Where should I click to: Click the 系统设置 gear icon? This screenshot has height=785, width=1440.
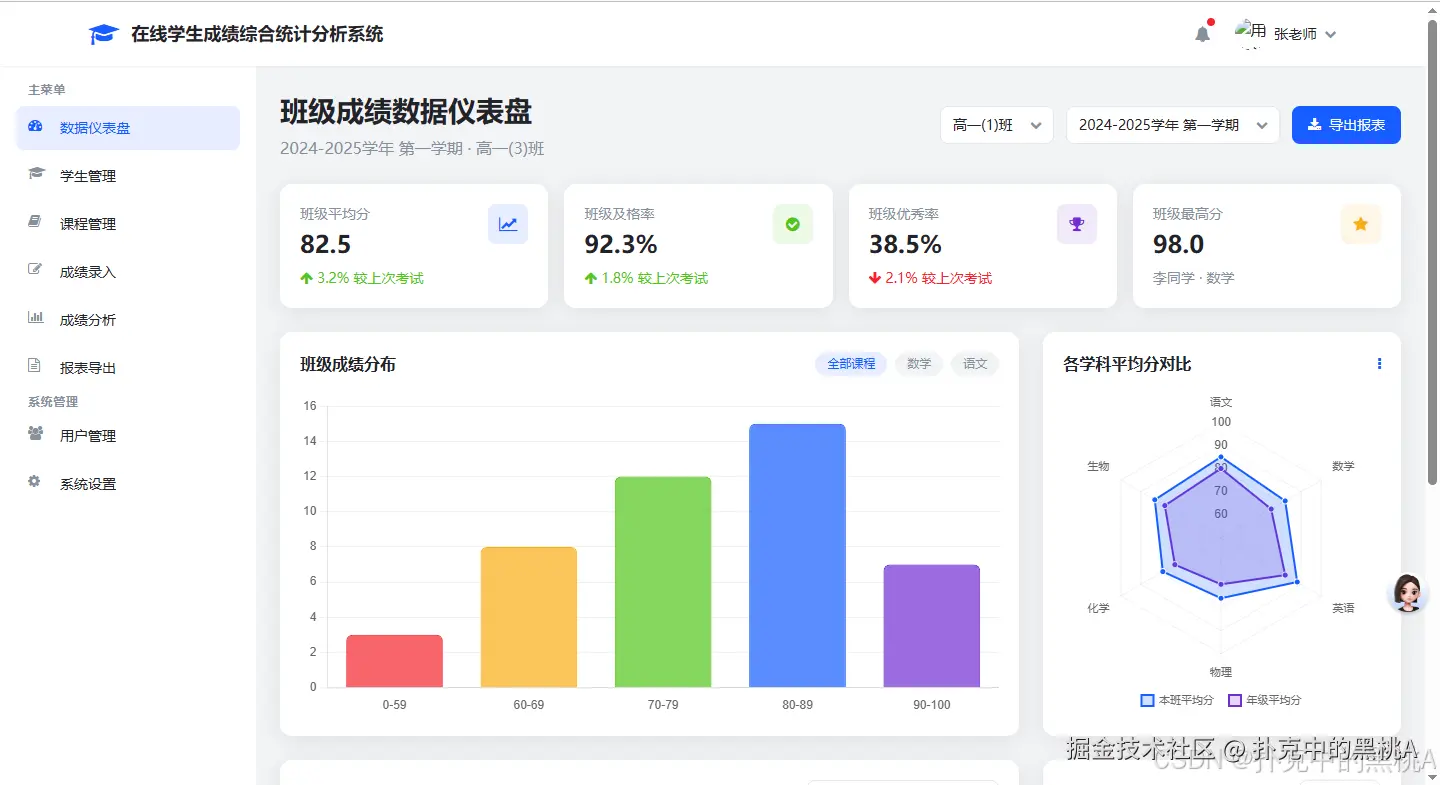pyautogui.click(x=34, y=482)
